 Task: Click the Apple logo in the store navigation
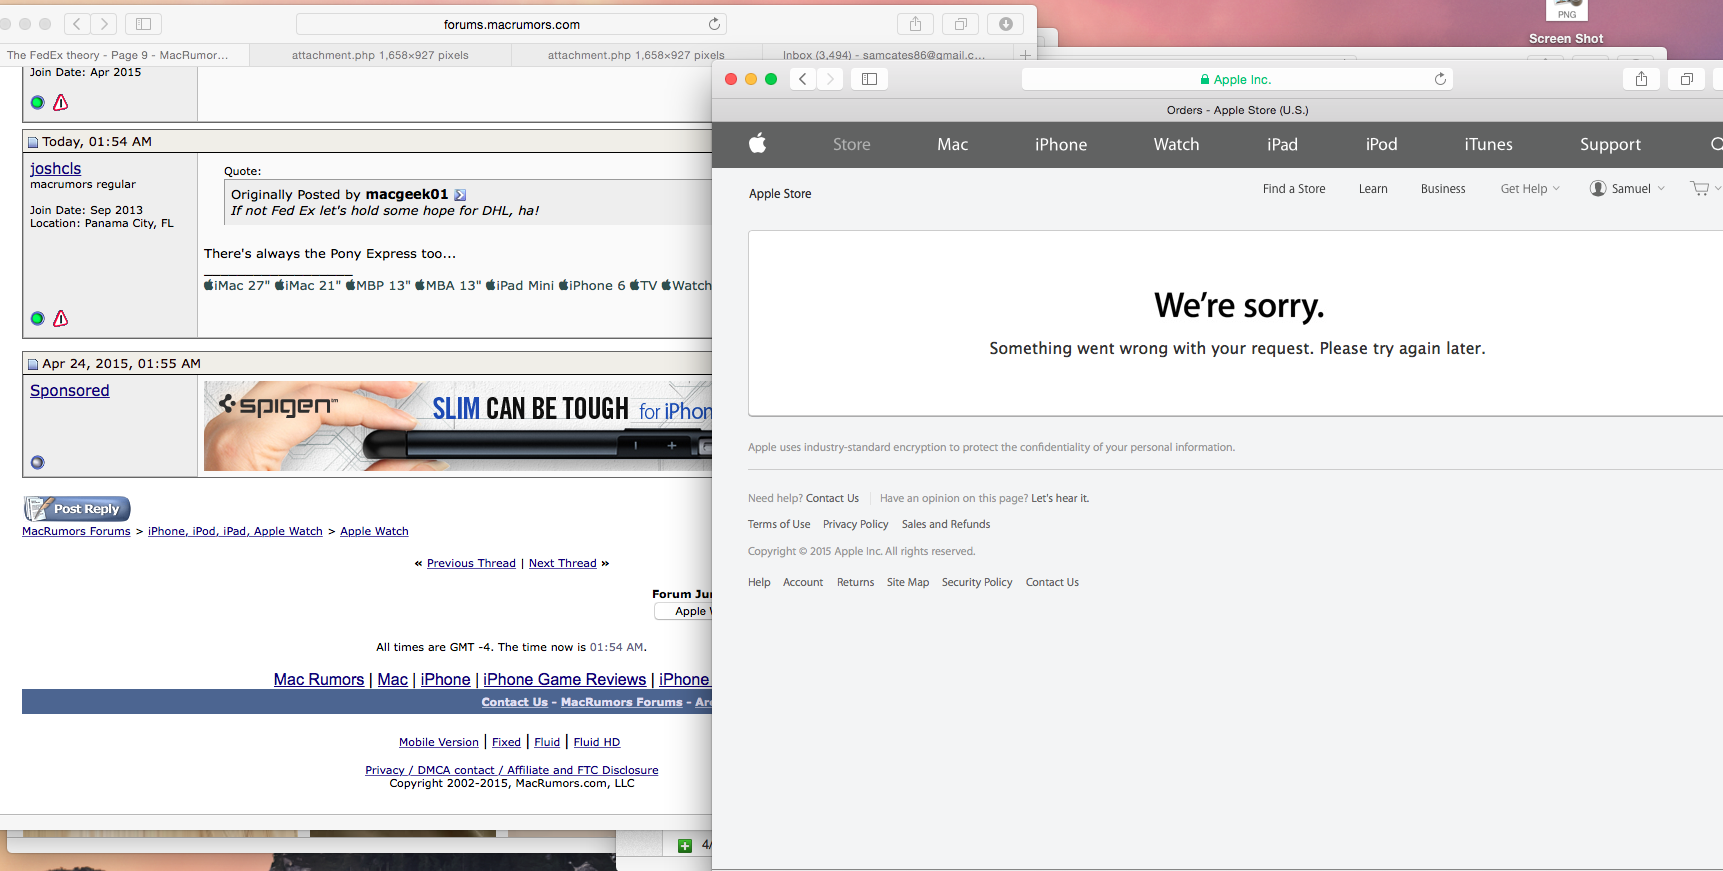click(x=758, y=143)
